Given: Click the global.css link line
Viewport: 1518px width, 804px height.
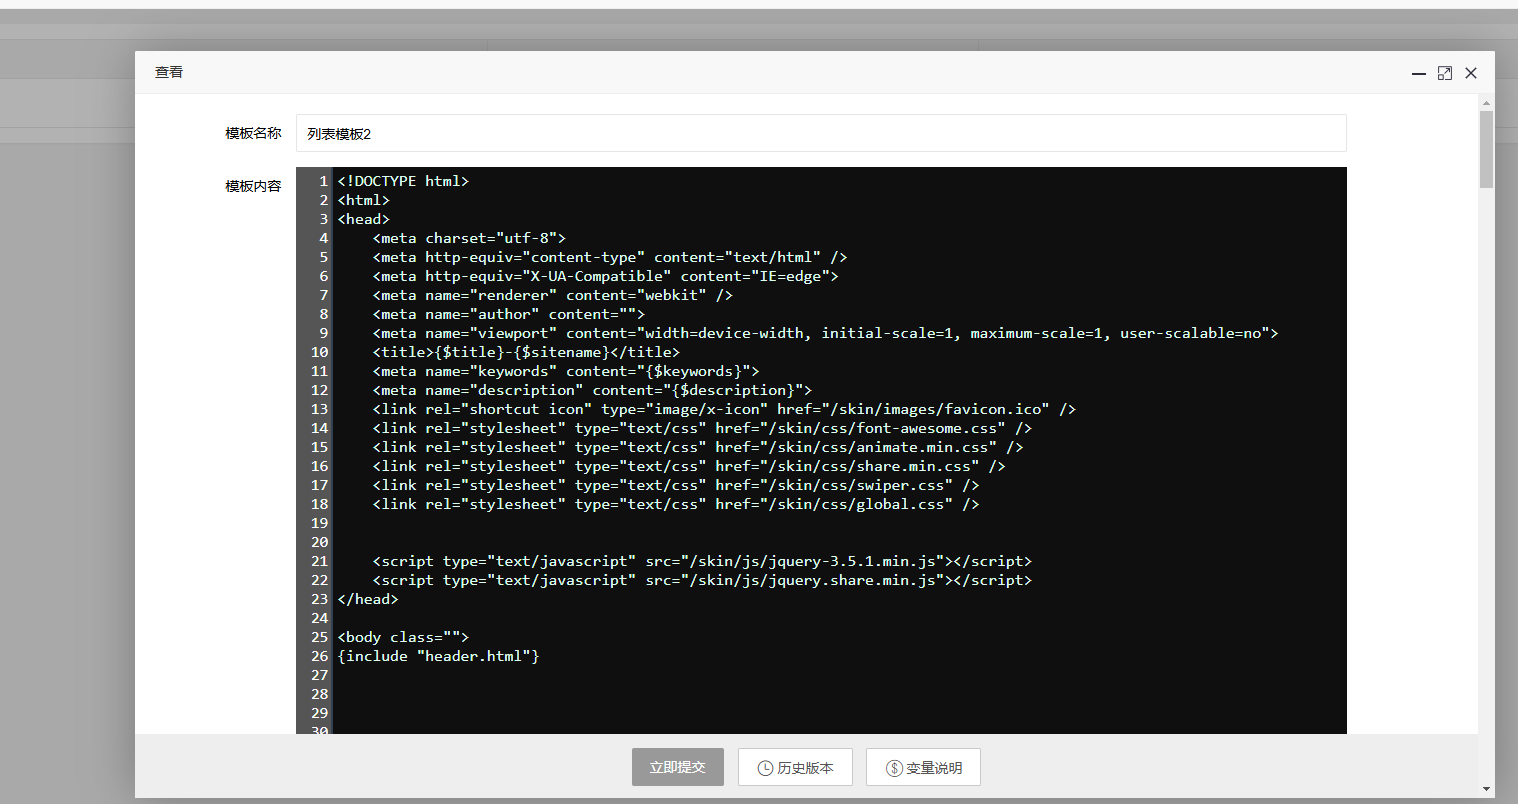Looking at the screenshot, I should 676,504.
